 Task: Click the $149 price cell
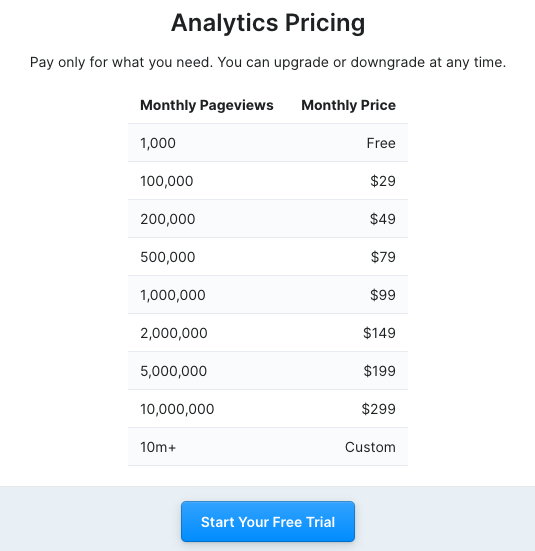[x=347, y=333]
